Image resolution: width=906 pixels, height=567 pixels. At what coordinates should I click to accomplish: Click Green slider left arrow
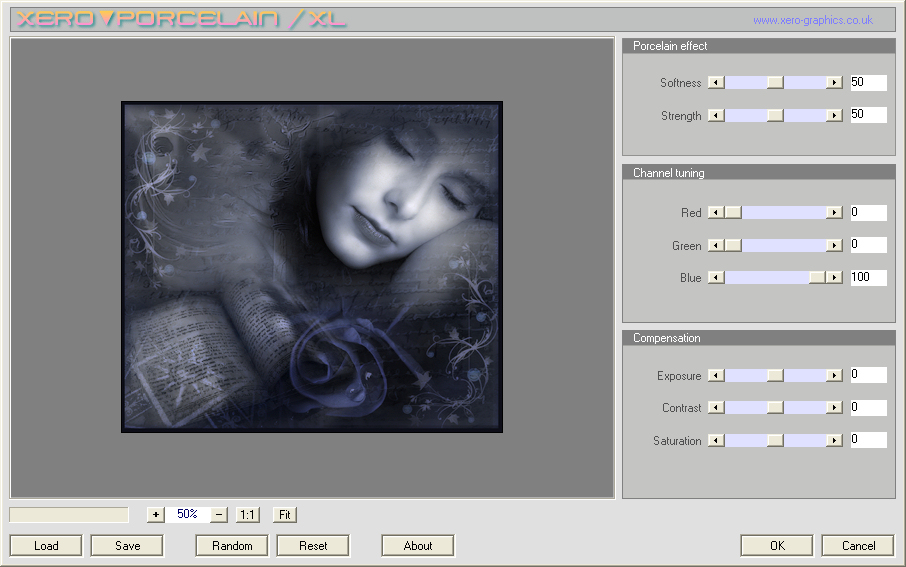click(716, 246)
